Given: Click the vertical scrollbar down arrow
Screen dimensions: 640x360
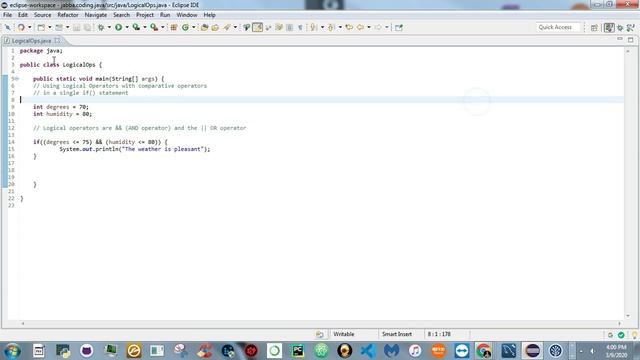Looking at the screenshot, I should [x=628, y=316].
